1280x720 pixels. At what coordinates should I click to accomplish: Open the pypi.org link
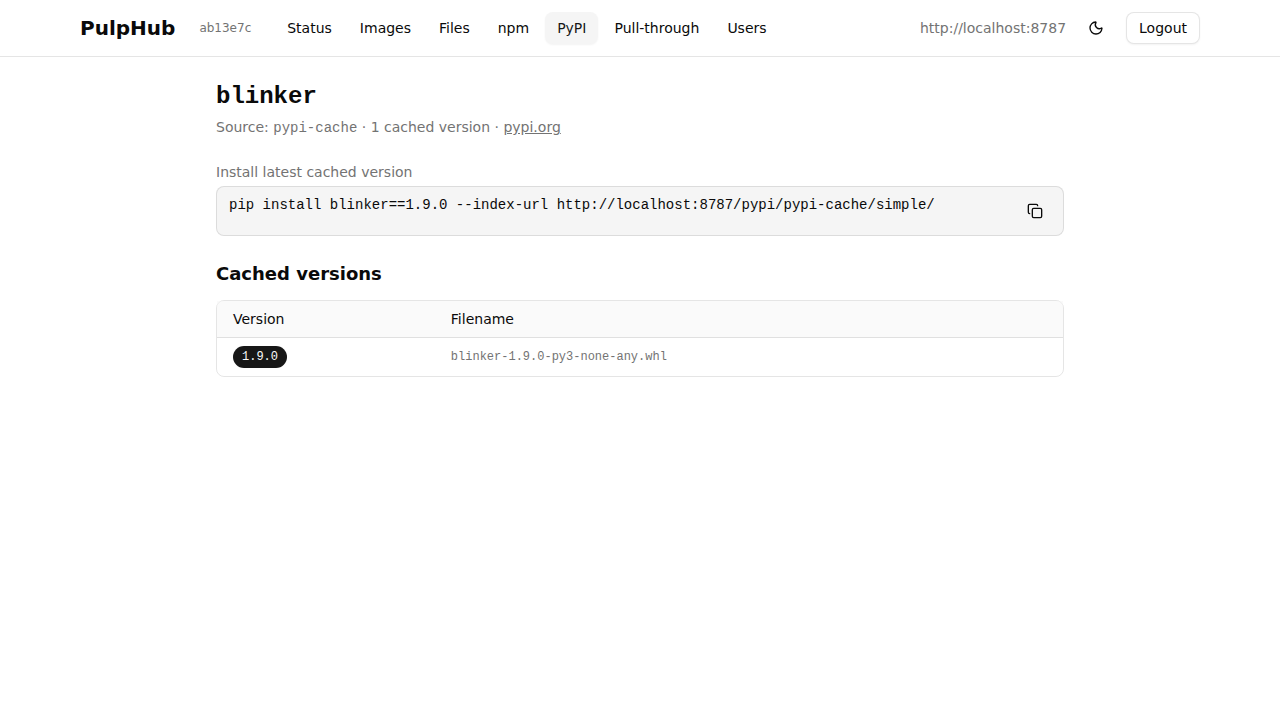tap(531, 127)
